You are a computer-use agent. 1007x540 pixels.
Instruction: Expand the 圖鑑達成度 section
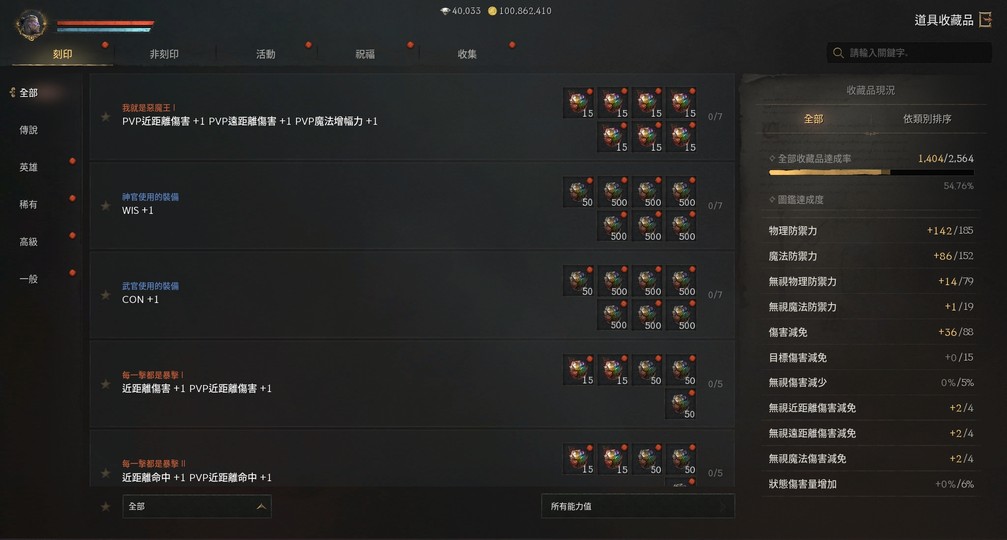pyautogui.click(x=796, y=200)
